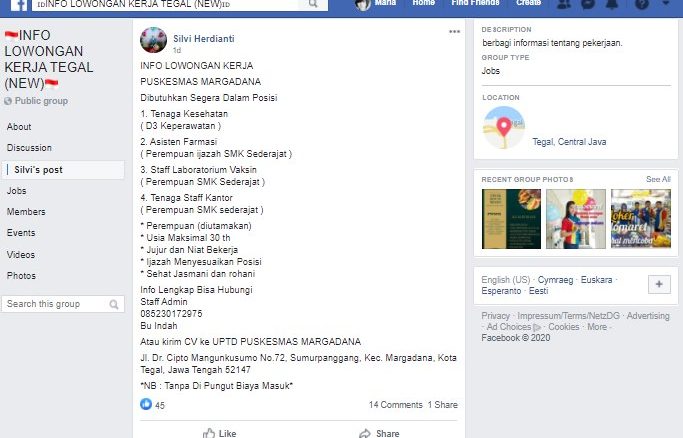Viewport: 683px width, 438px height.
Task: Open notifications bell icon
Action: pyautogui.click(x=612, y=4)
